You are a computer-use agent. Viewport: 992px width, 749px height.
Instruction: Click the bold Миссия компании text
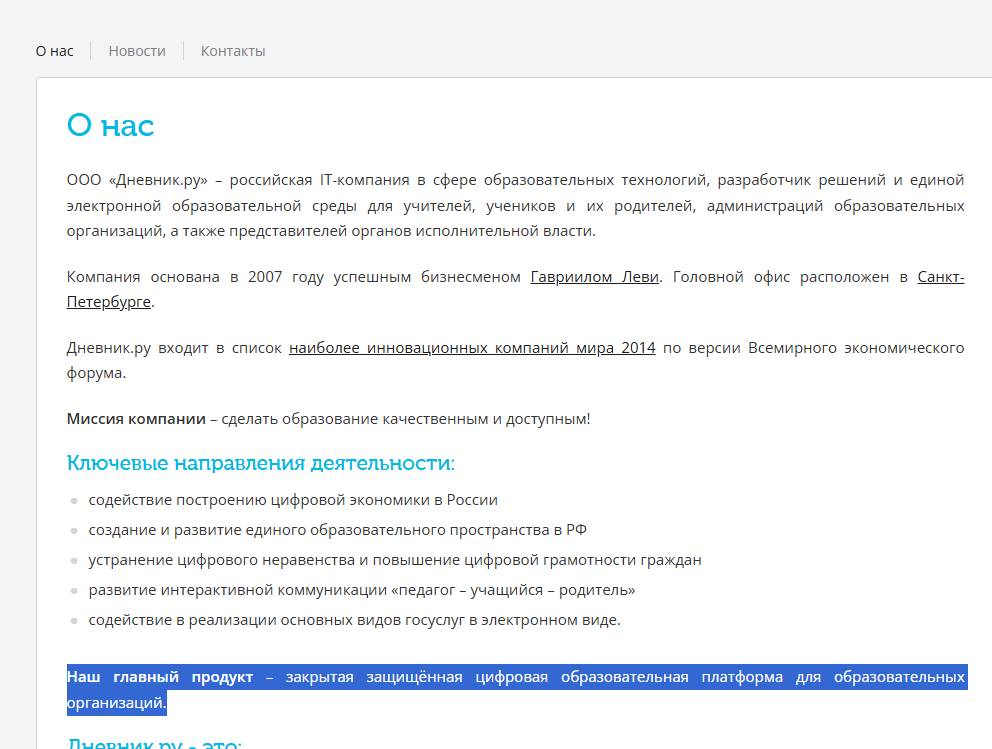[x=136, y=419]
